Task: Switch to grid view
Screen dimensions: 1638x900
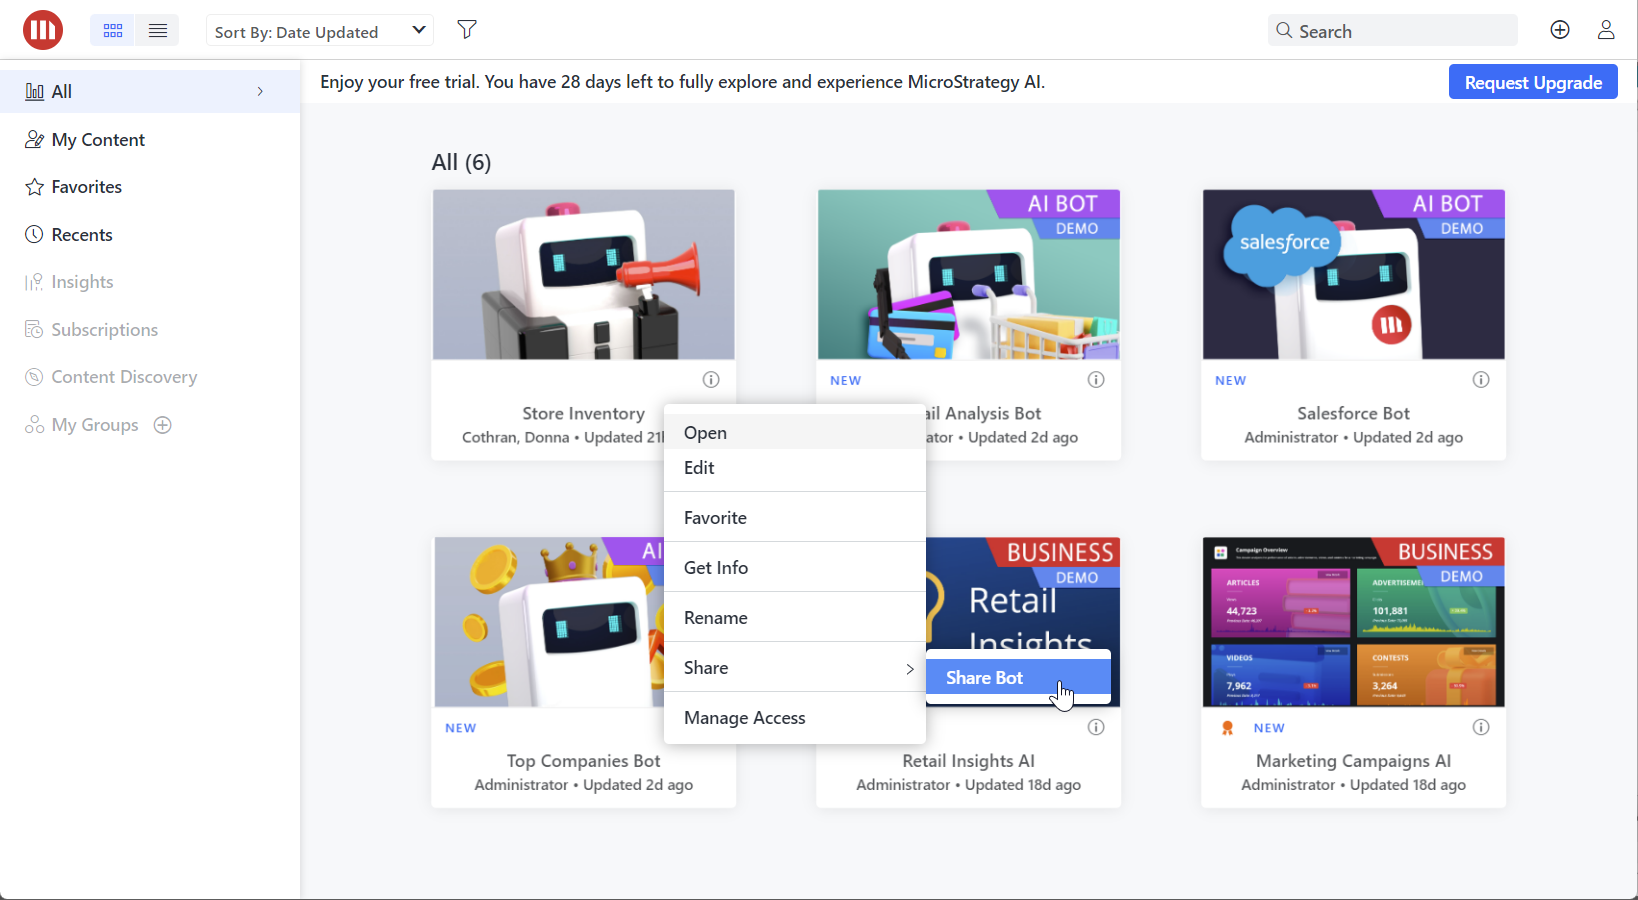Action: (113, 31)
